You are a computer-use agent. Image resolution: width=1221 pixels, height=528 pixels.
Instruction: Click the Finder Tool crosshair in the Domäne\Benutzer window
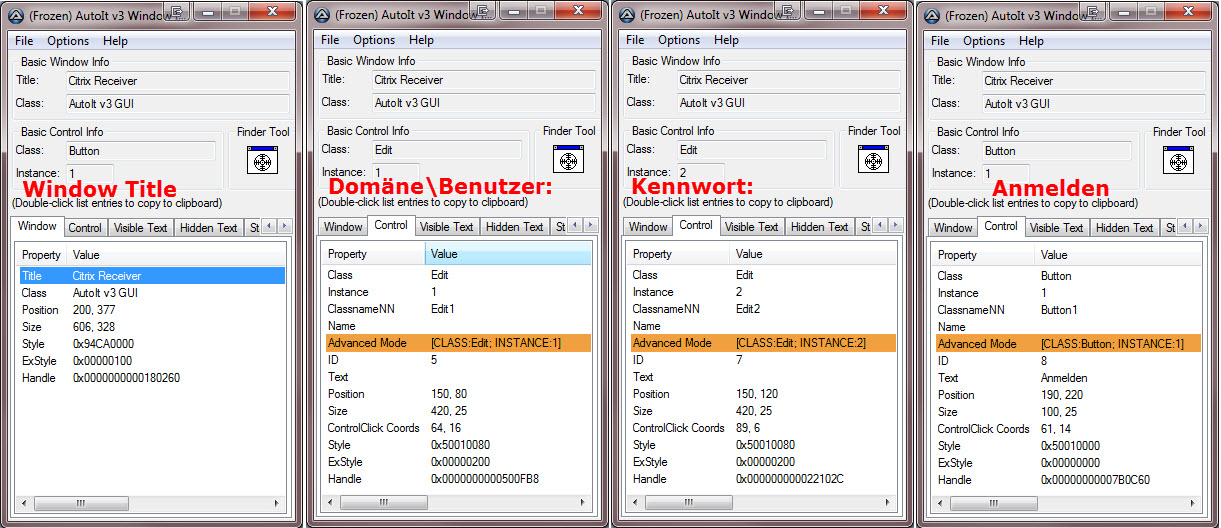tap(568, 160)
